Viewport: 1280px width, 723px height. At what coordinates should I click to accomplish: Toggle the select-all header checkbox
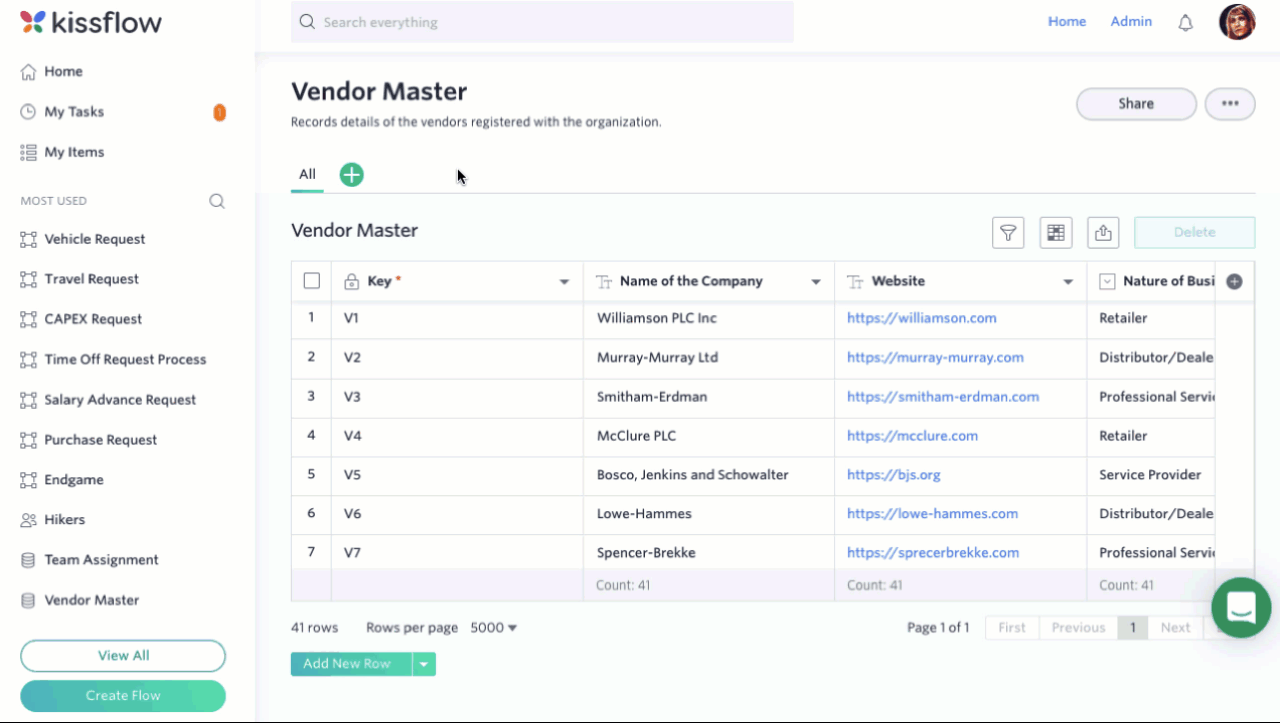pyautogui.click(x=312, y=281)
